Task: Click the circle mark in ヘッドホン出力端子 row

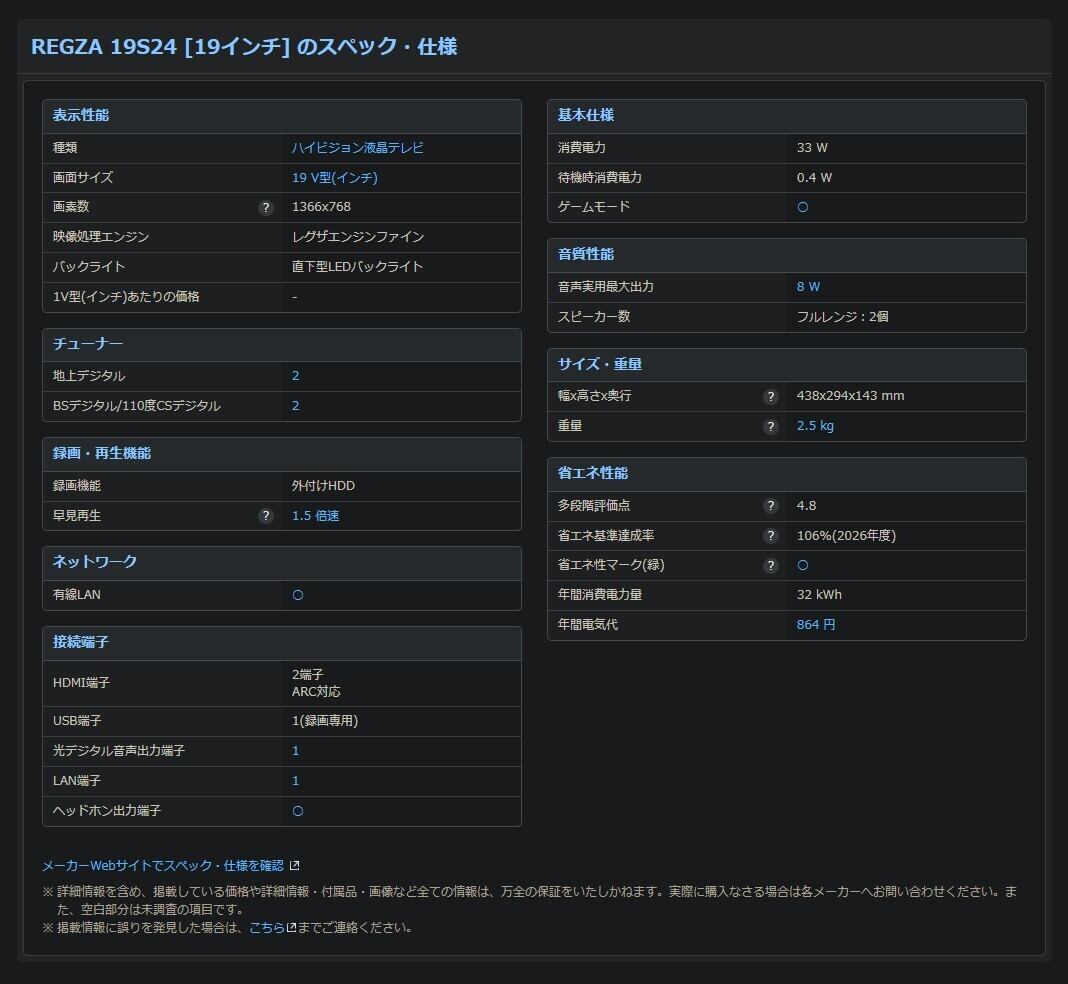Action: (298, 811)
